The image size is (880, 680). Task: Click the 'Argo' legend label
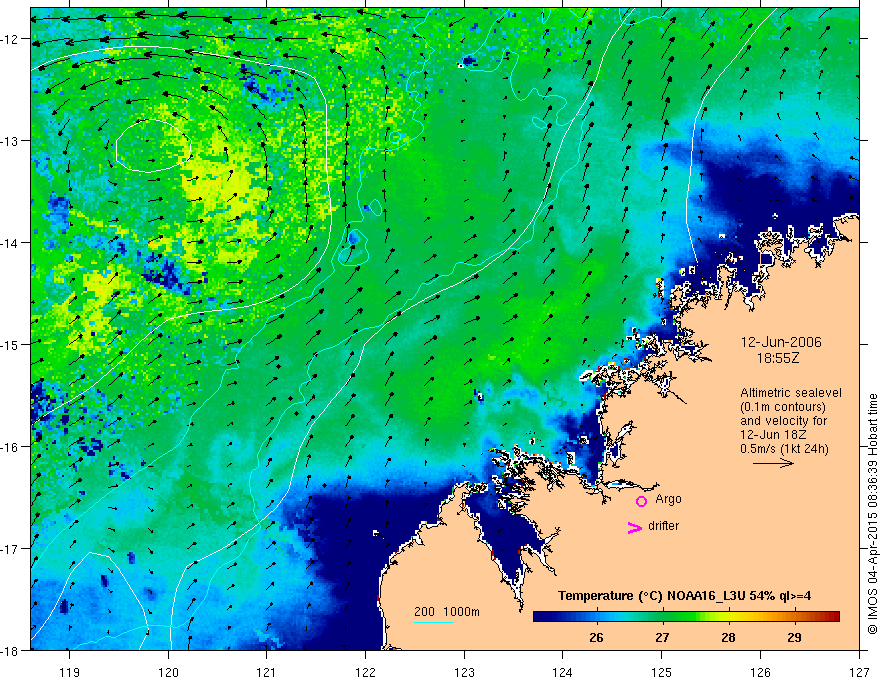pos(668,499)
